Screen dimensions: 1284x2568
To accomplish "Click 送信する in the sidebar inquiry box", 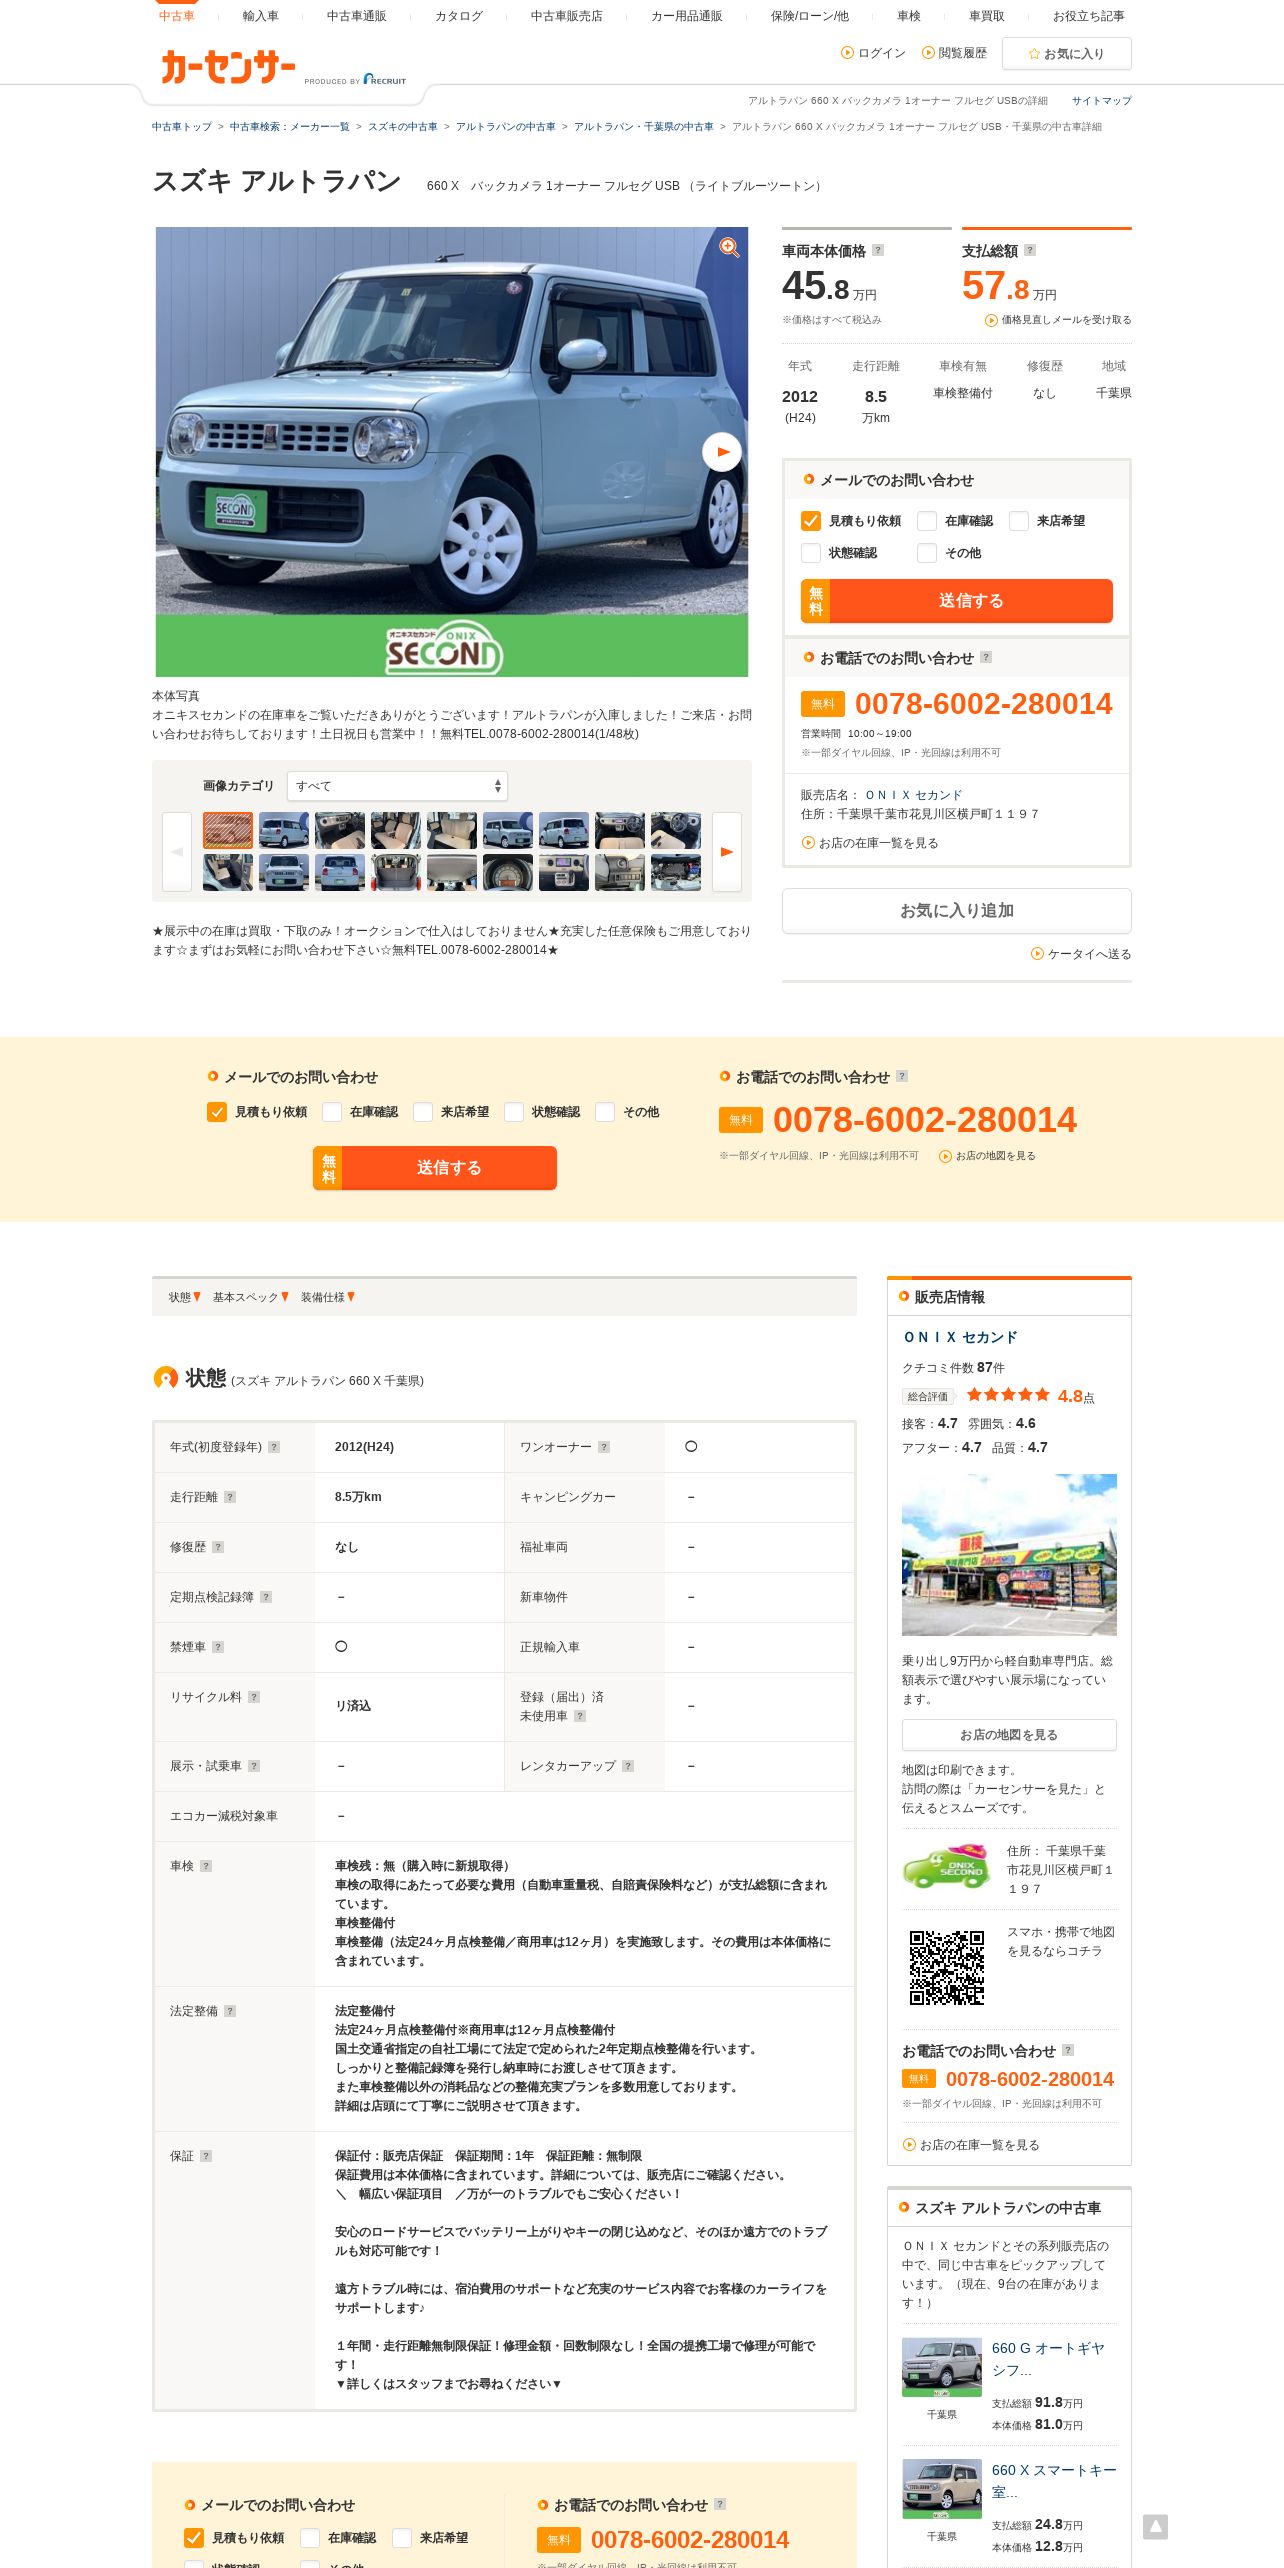I will (957, 601).
